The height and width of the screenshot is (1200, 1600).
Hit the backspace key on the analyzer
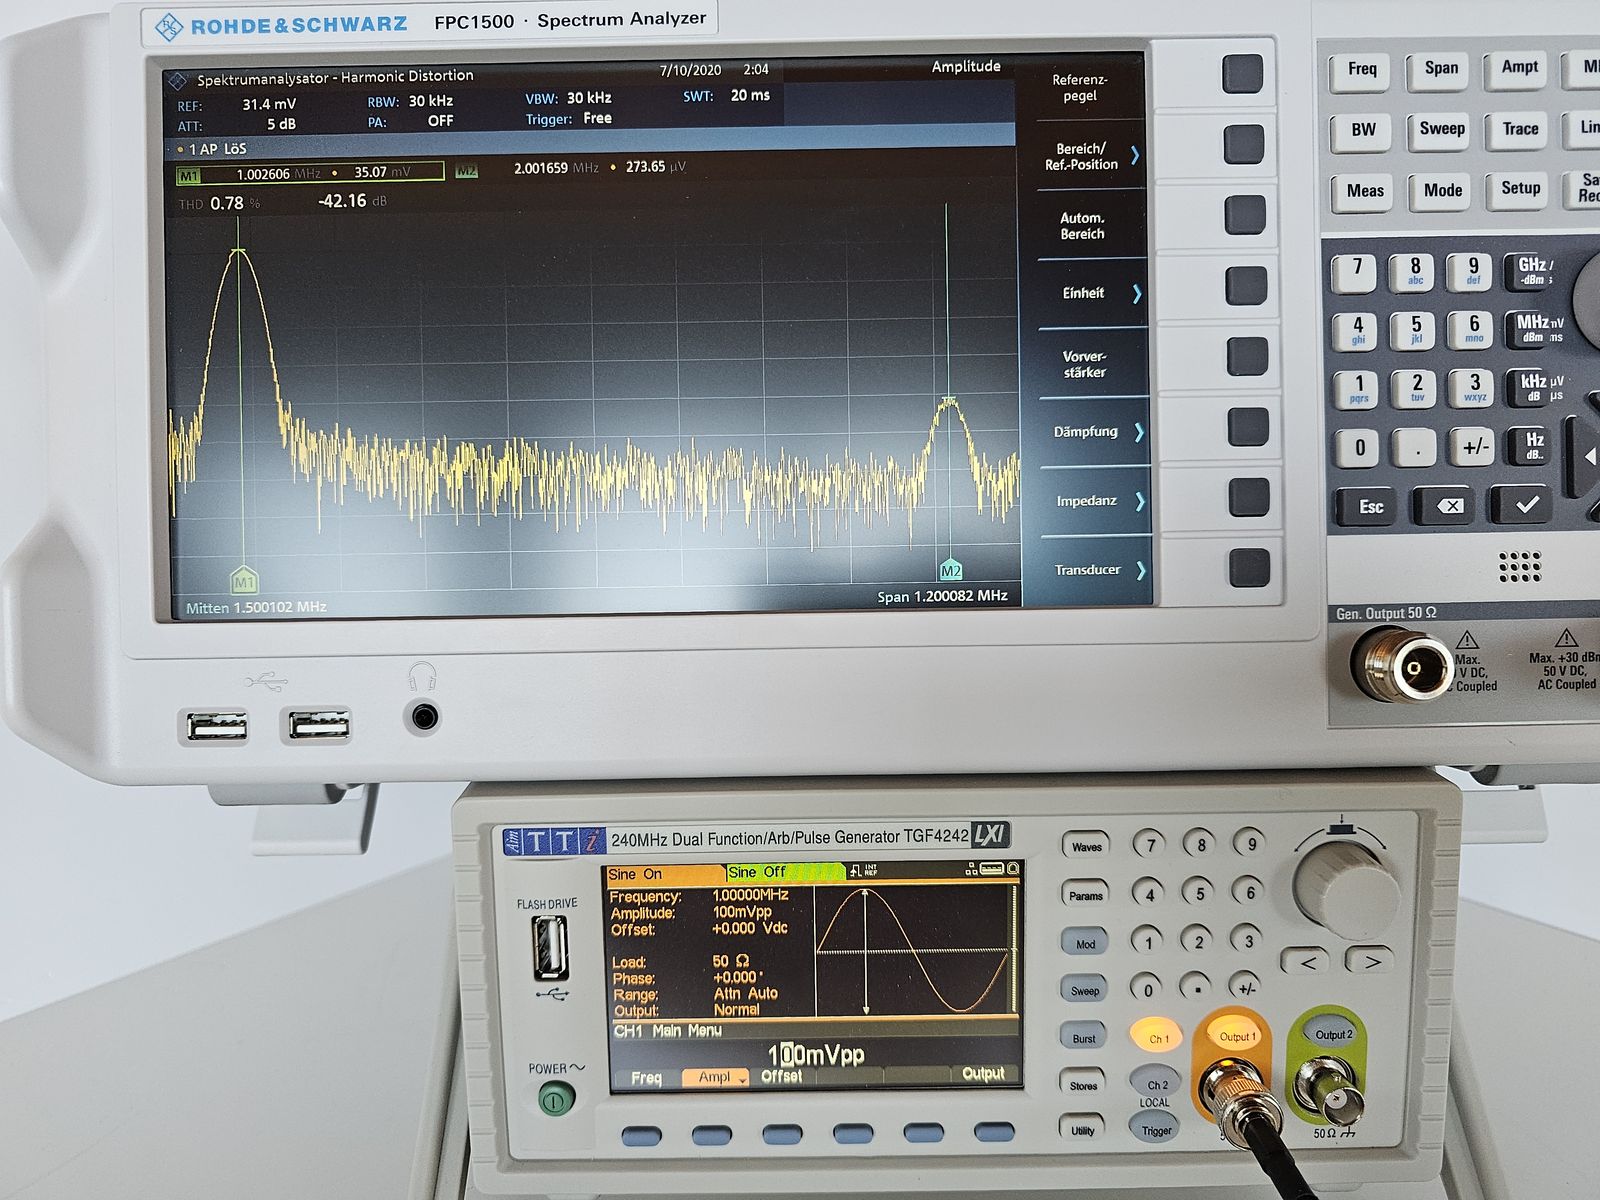coord(1447,506)
